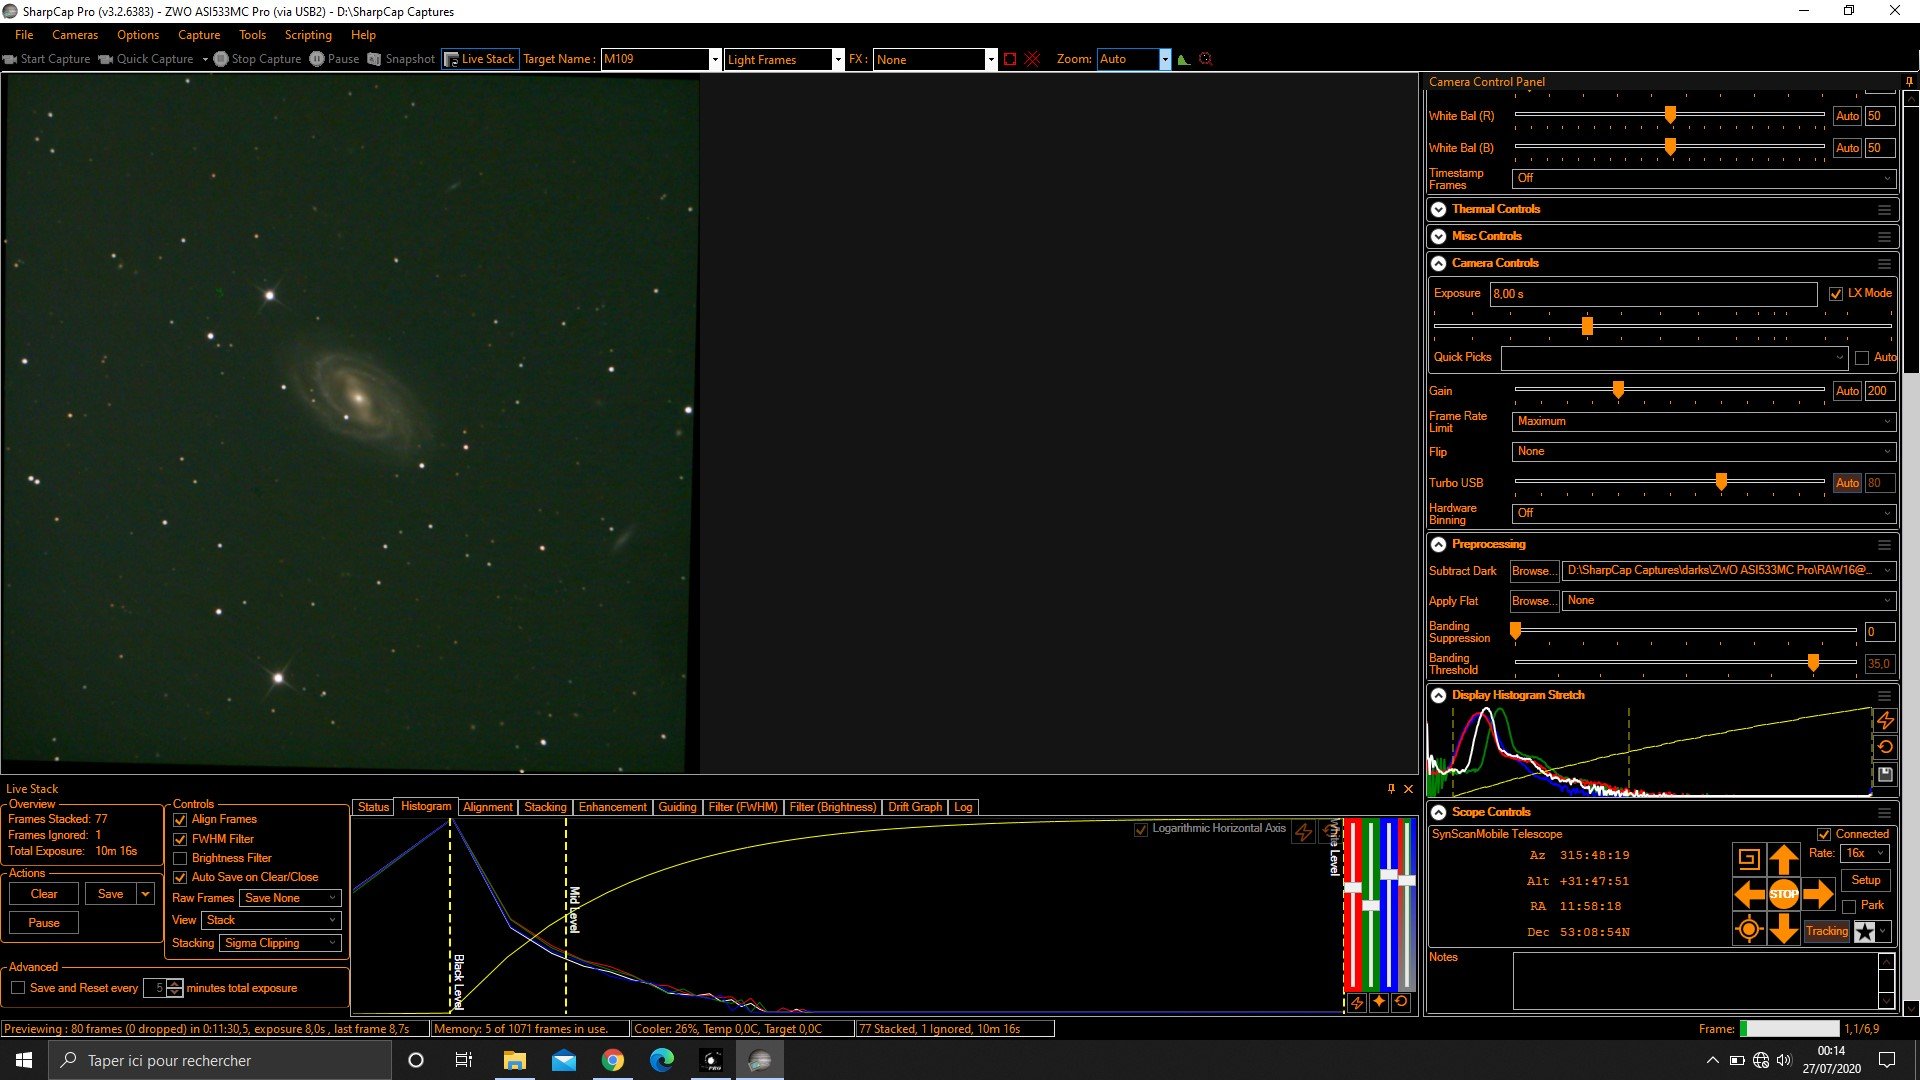The width and height of the screenshot is (1920, 1080).
Task: Slew telescope down with the down arrow
Action: pyautogui.click(x=1784, y=930)
